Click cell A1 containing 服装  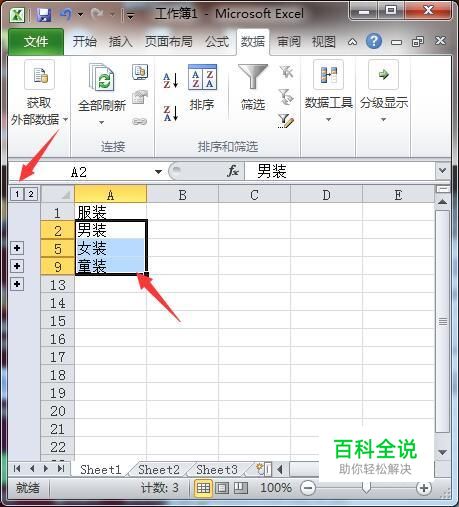(111, 212)
